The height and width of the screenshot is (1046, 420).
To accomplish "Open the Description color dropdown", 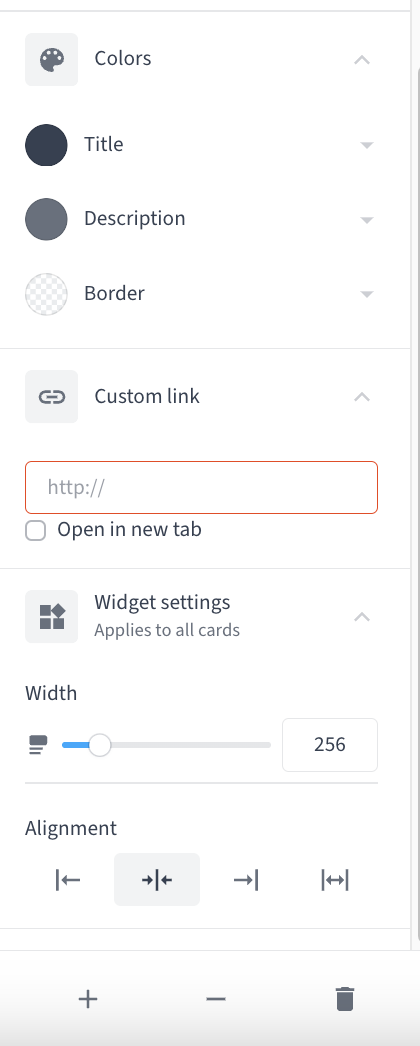I will pyautogui.click(x=366, y=219).
